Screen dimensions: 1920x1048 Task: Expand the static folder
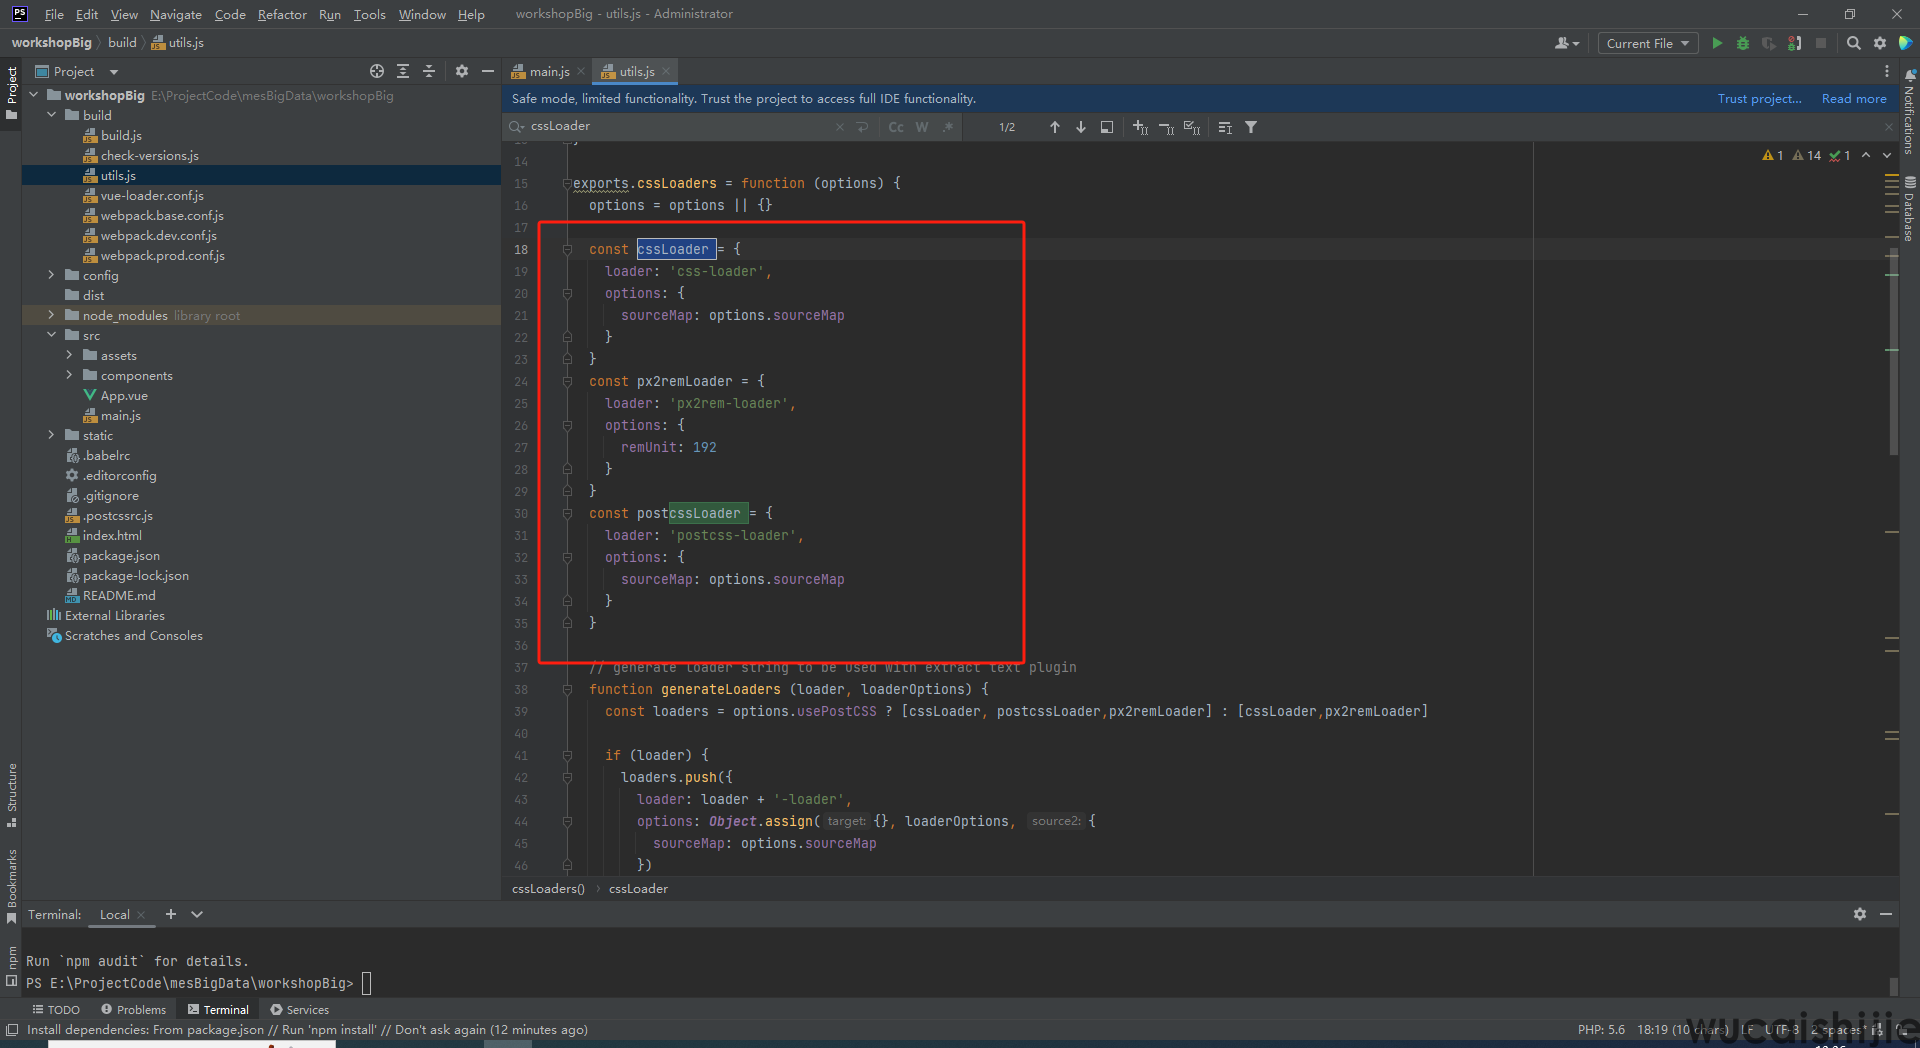click(x=52, y=435)
